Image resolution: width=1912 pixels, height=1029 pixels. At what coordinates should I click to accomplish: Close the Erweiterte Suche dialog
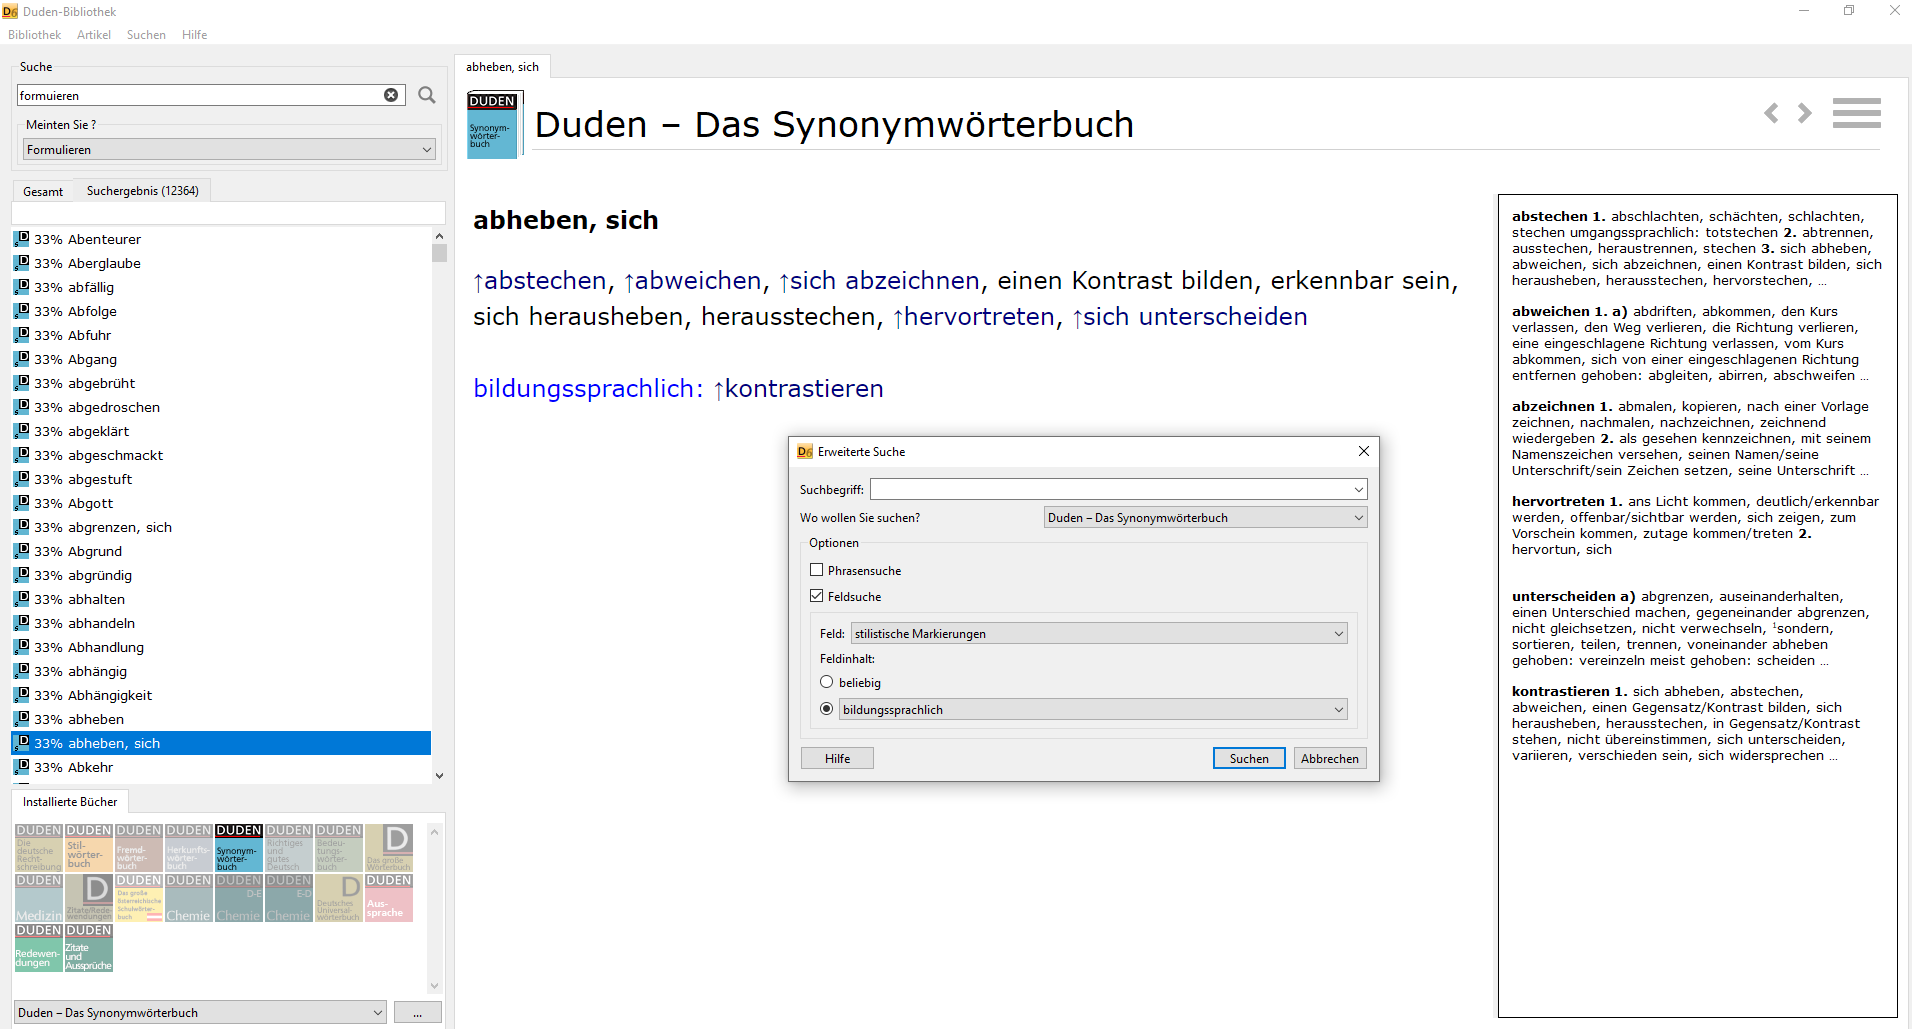(1363, 451)
